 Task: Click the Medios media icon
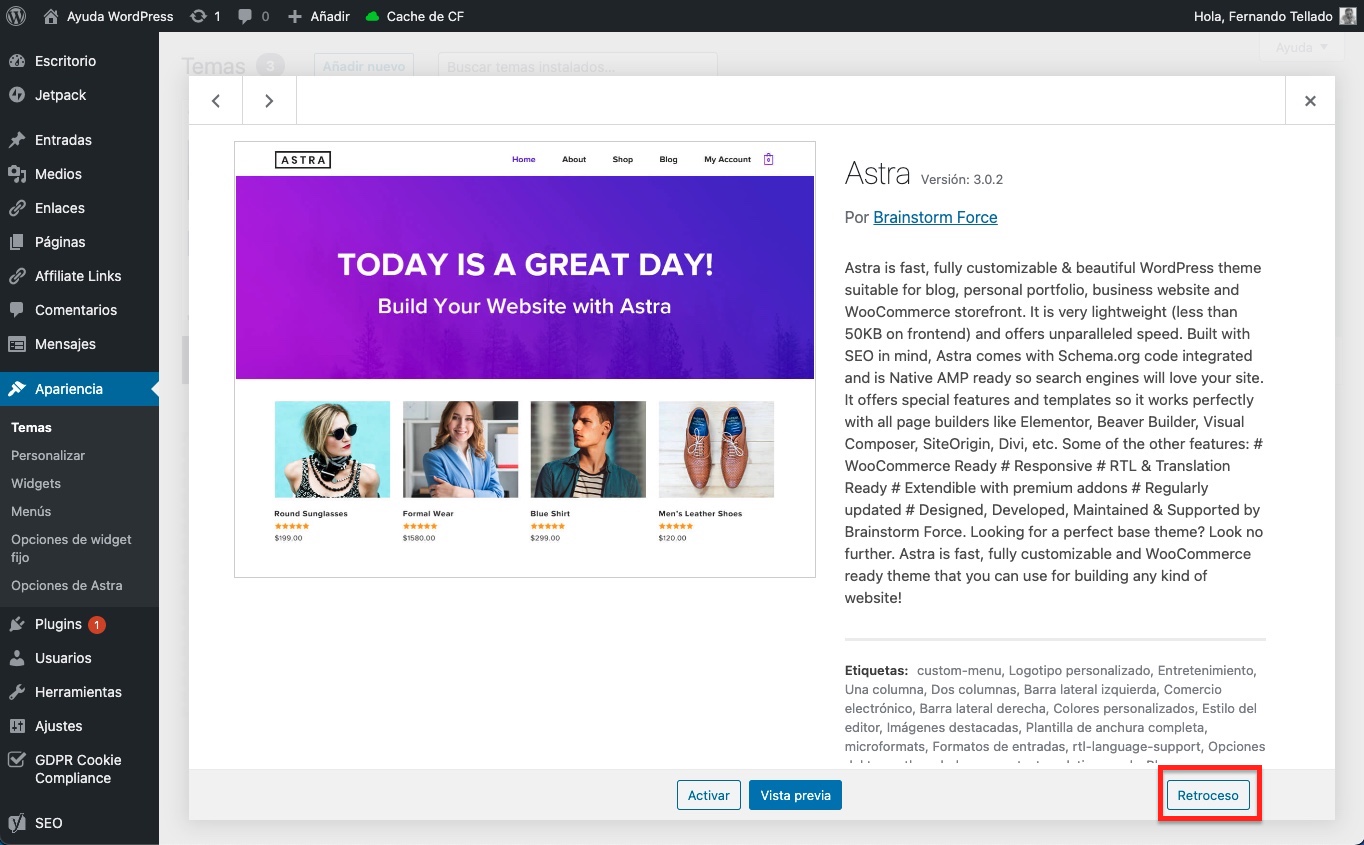coord(17,174)
